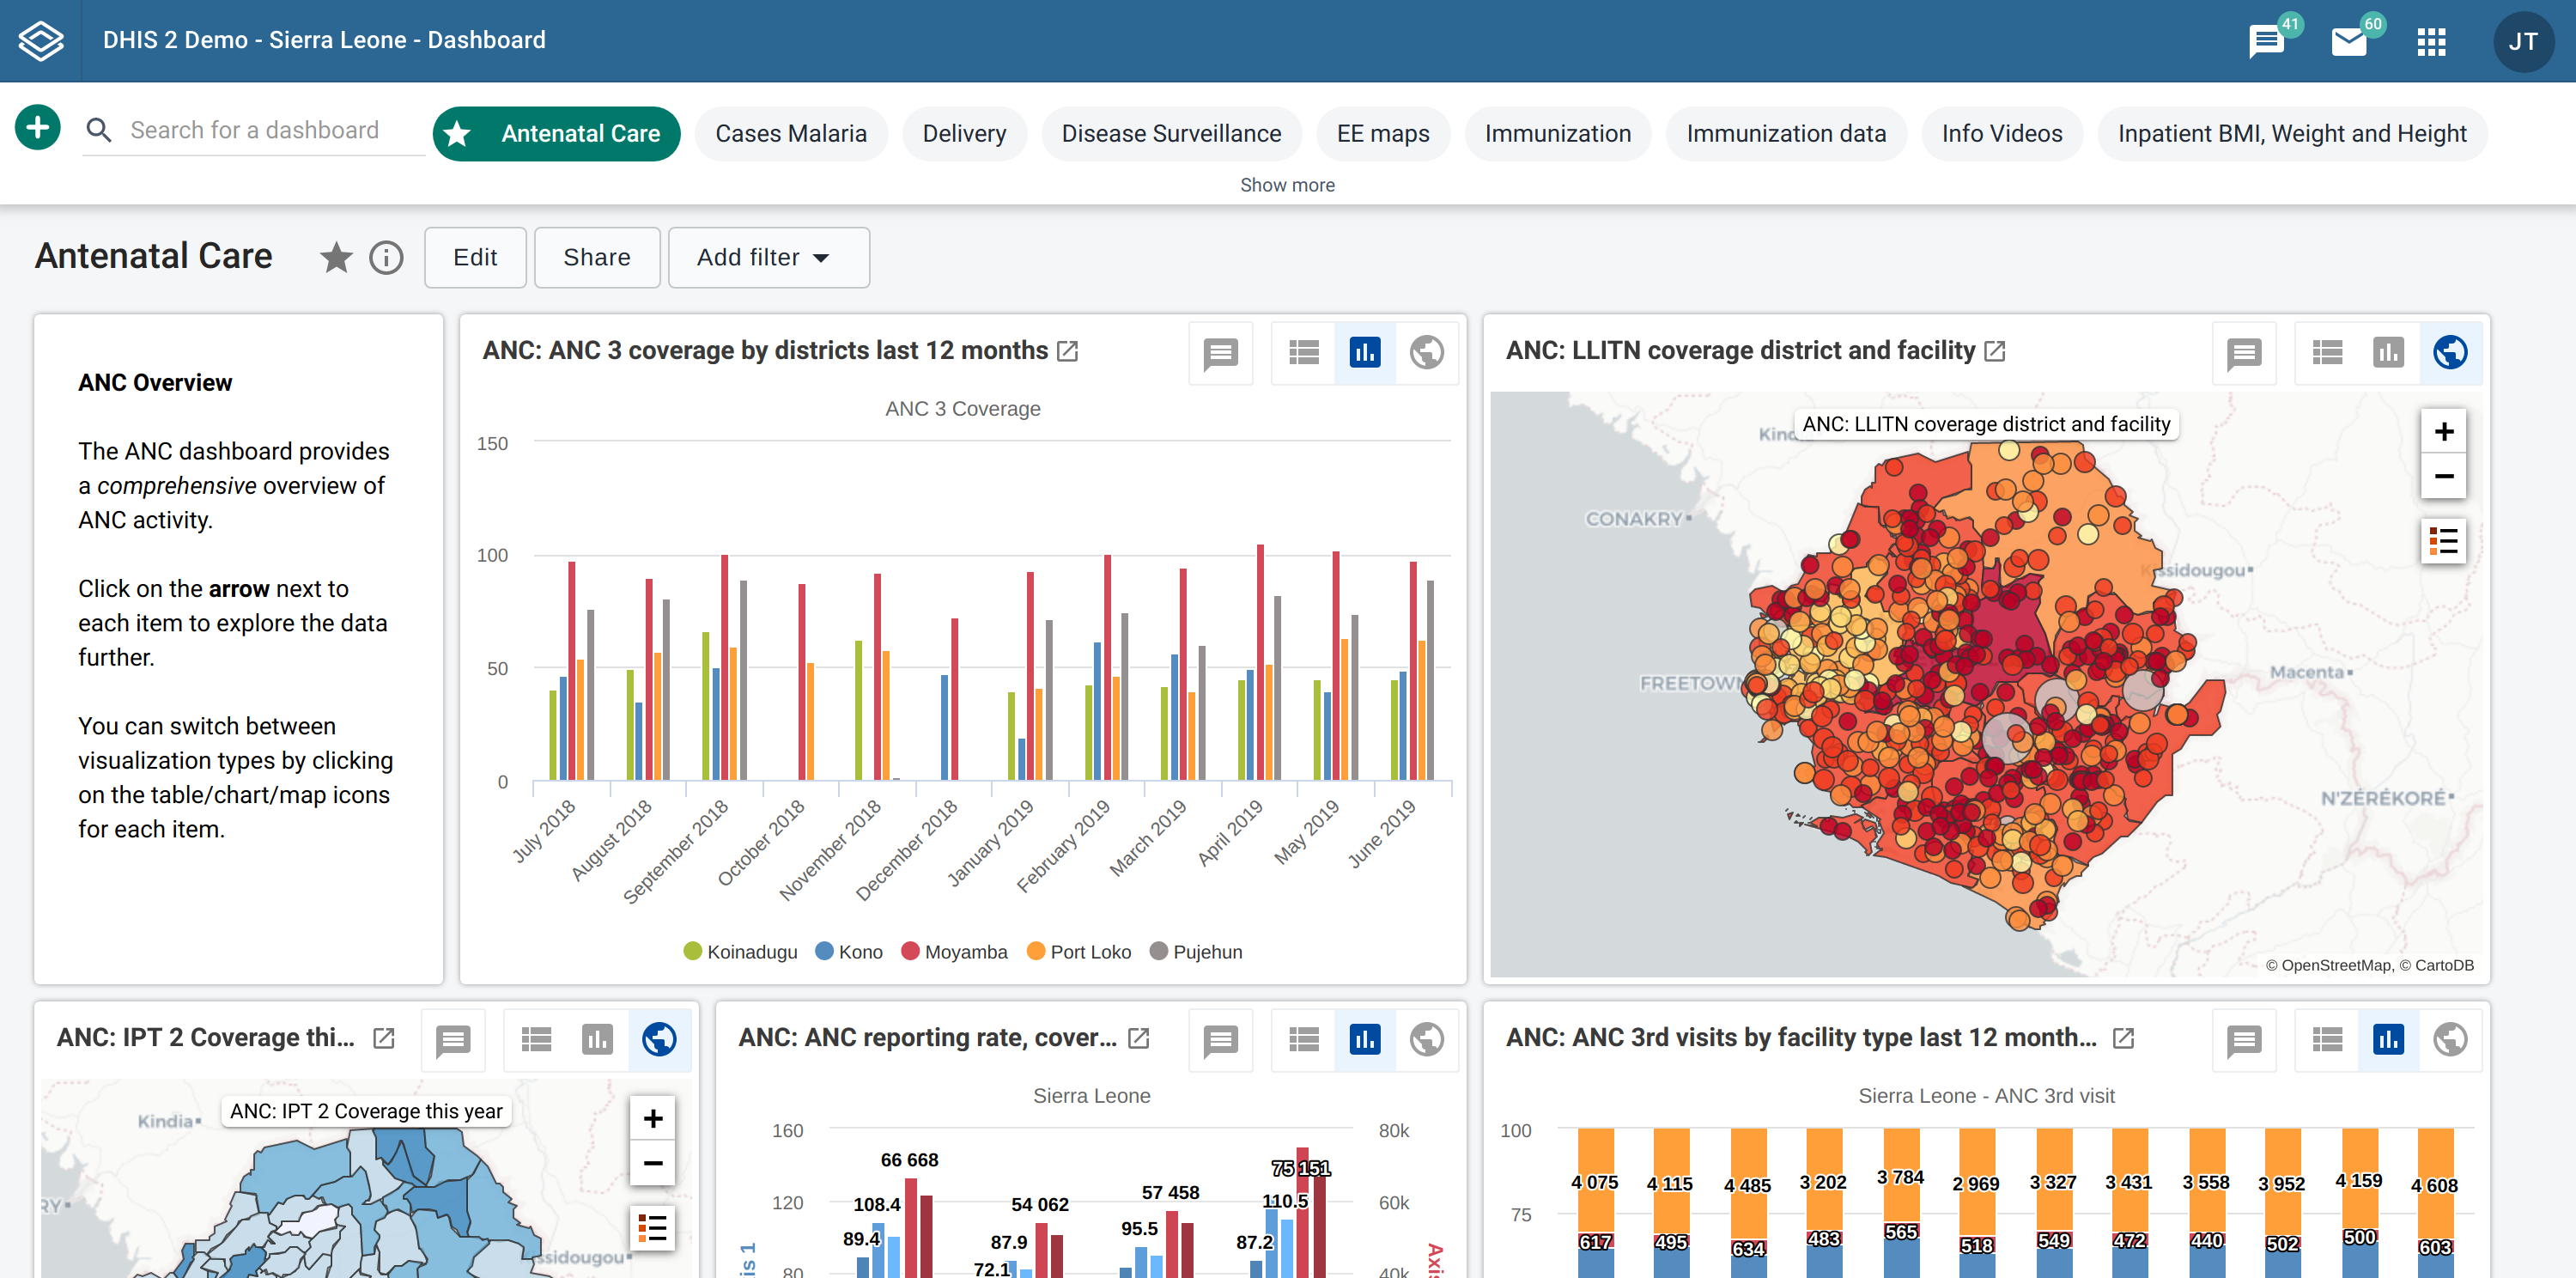The width and height of the screenshot is (2576, 1278).
Task: Show dashboard info icon next to star
Action: [386, 258]
